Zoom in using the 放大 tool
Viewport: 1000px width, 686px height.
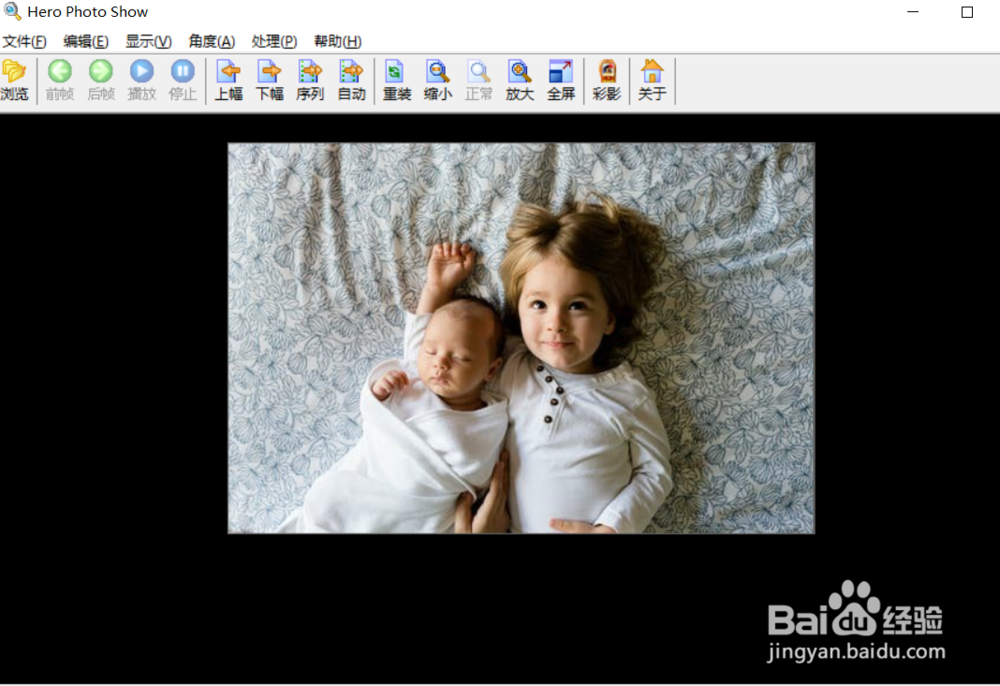pos(520,80)
